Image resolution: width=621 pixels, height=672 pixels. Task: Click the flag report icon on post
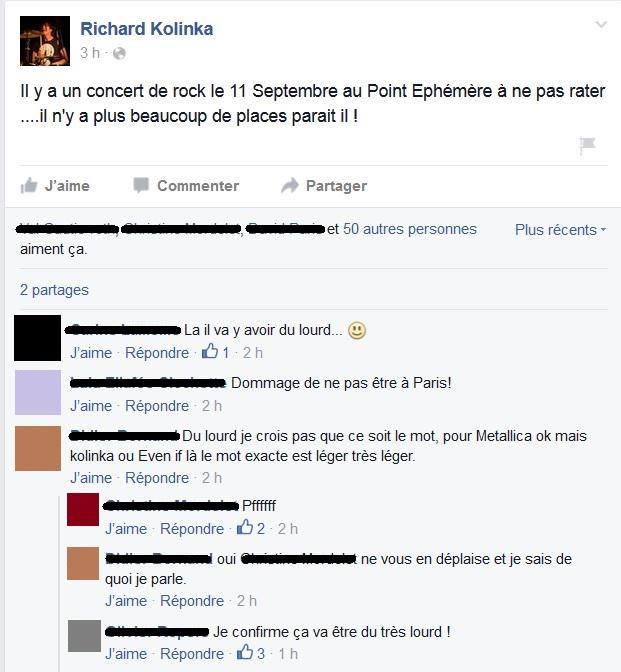[x=587, y=145]
